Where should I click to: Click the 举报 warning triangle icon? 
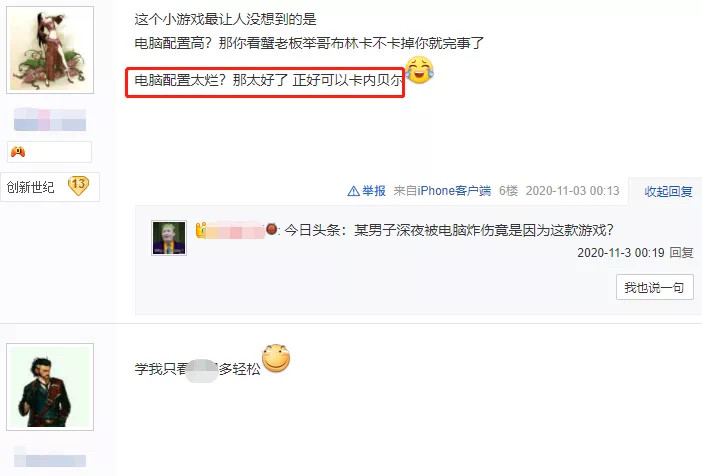(353, 191)
